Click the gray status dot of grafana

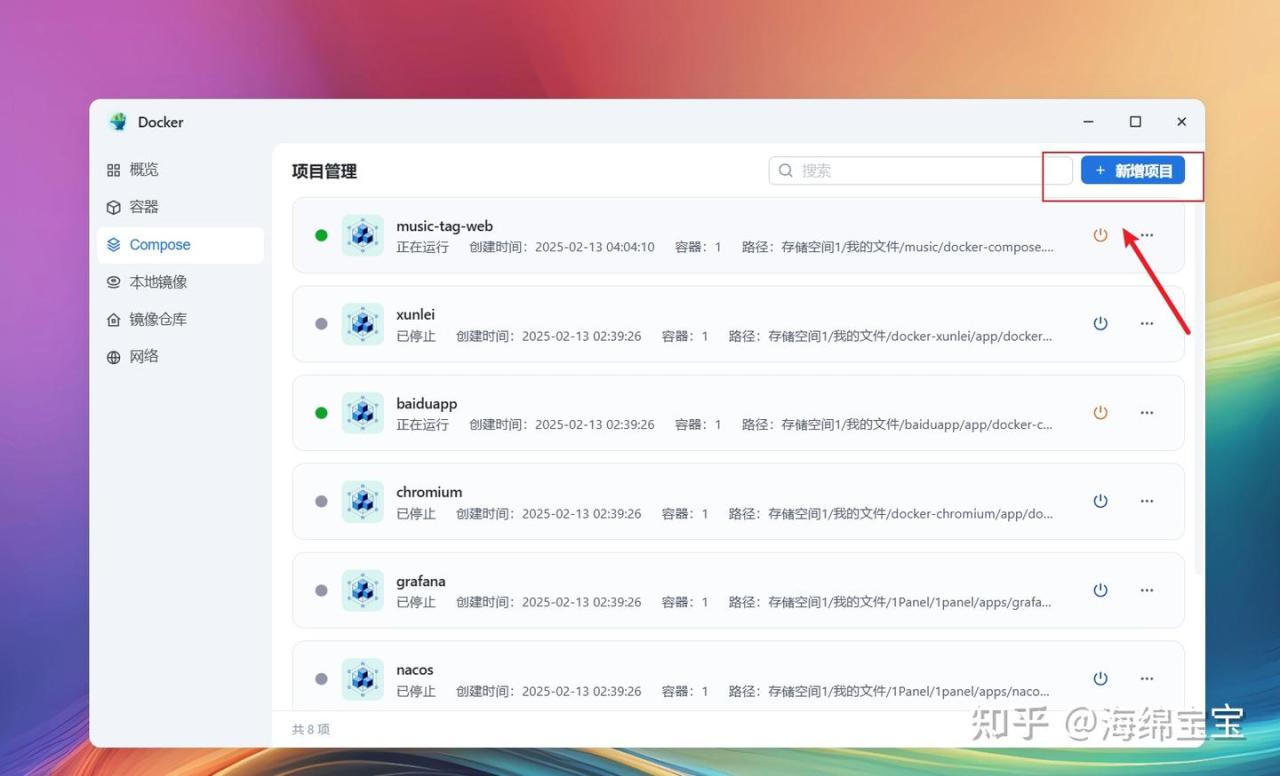click(321, 590)
